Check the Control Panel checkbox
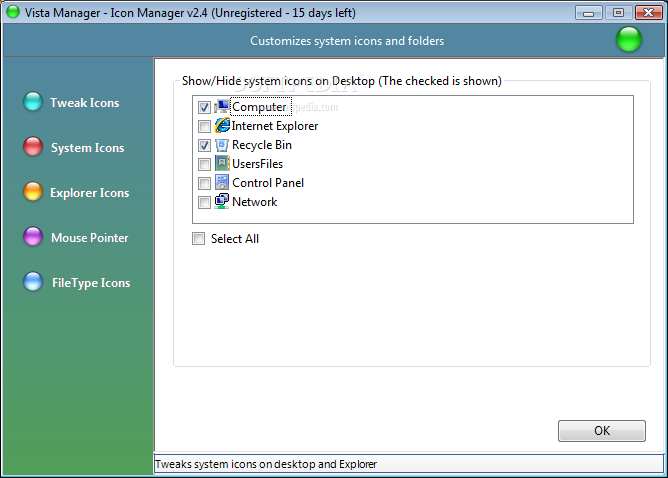The height and width of the screenshot is (478, 668). pyautogui.click(x=204, y=183)
